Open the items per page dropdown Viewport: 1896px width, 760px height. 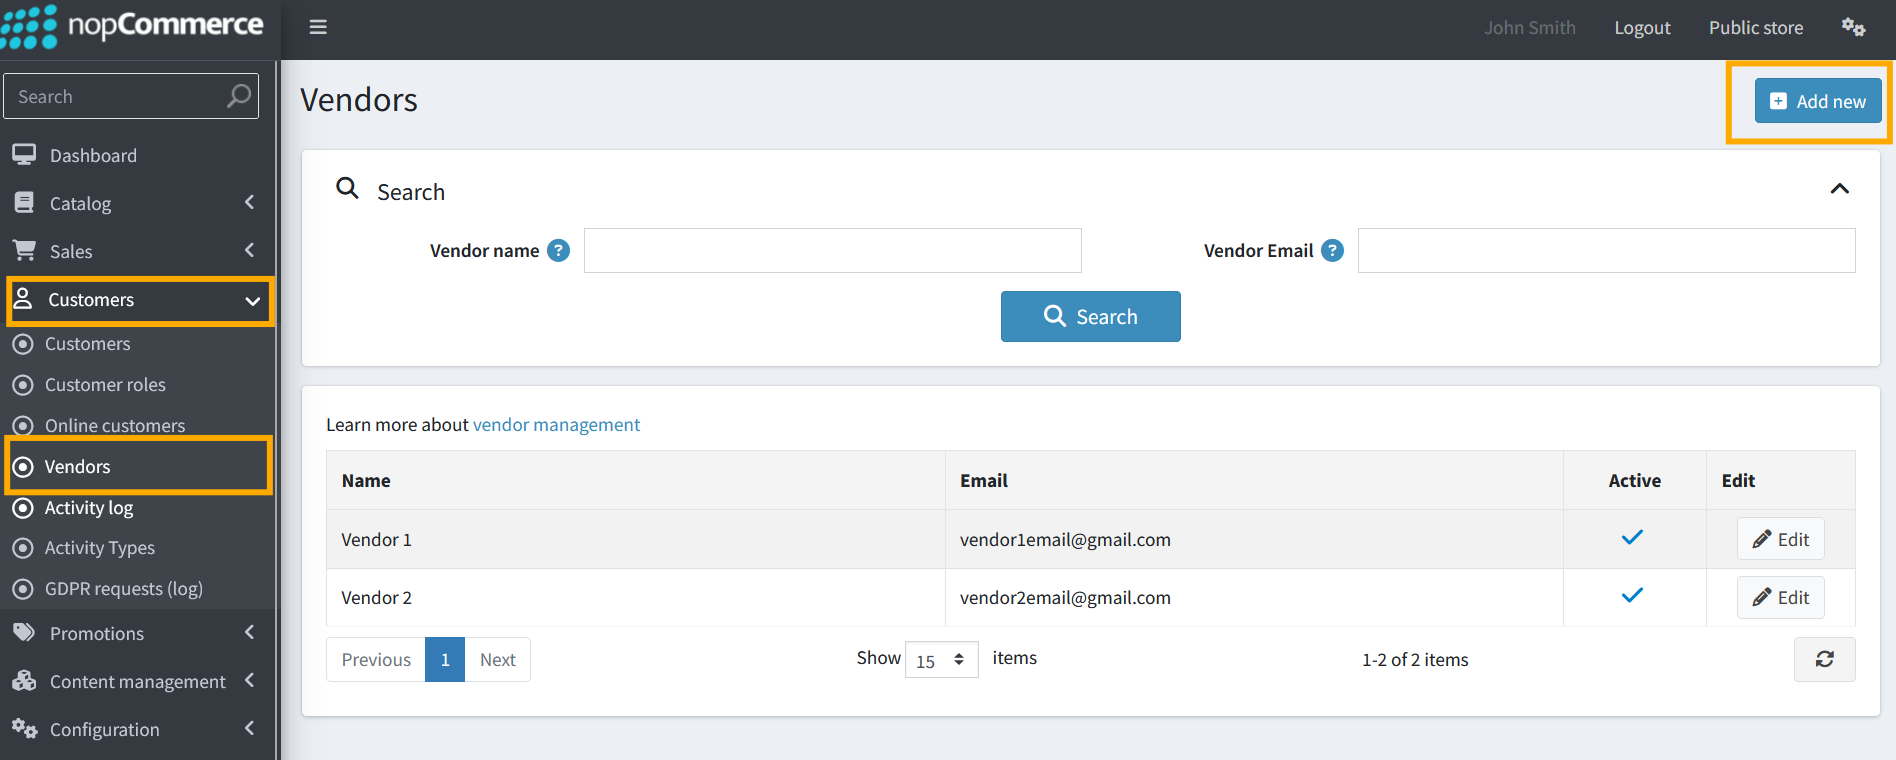click(x=941, y=660)
